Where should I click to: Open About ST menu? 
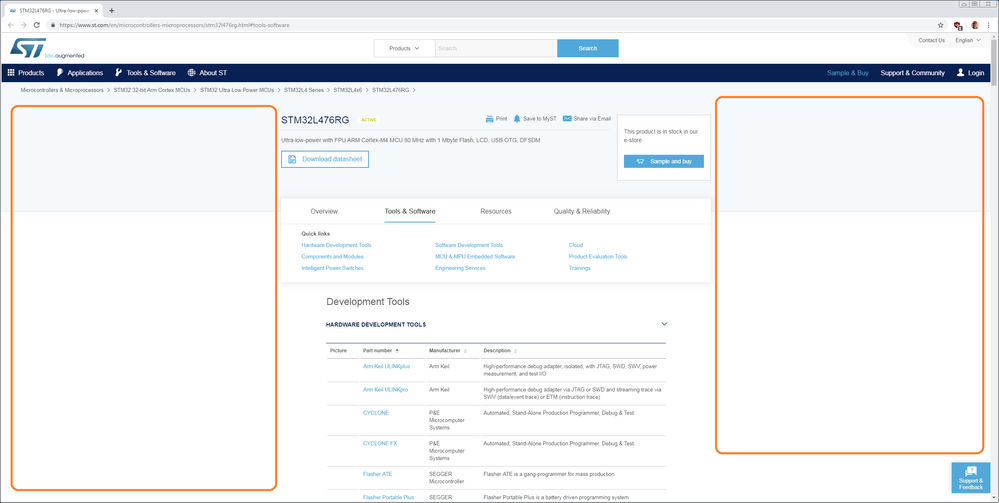207,73
